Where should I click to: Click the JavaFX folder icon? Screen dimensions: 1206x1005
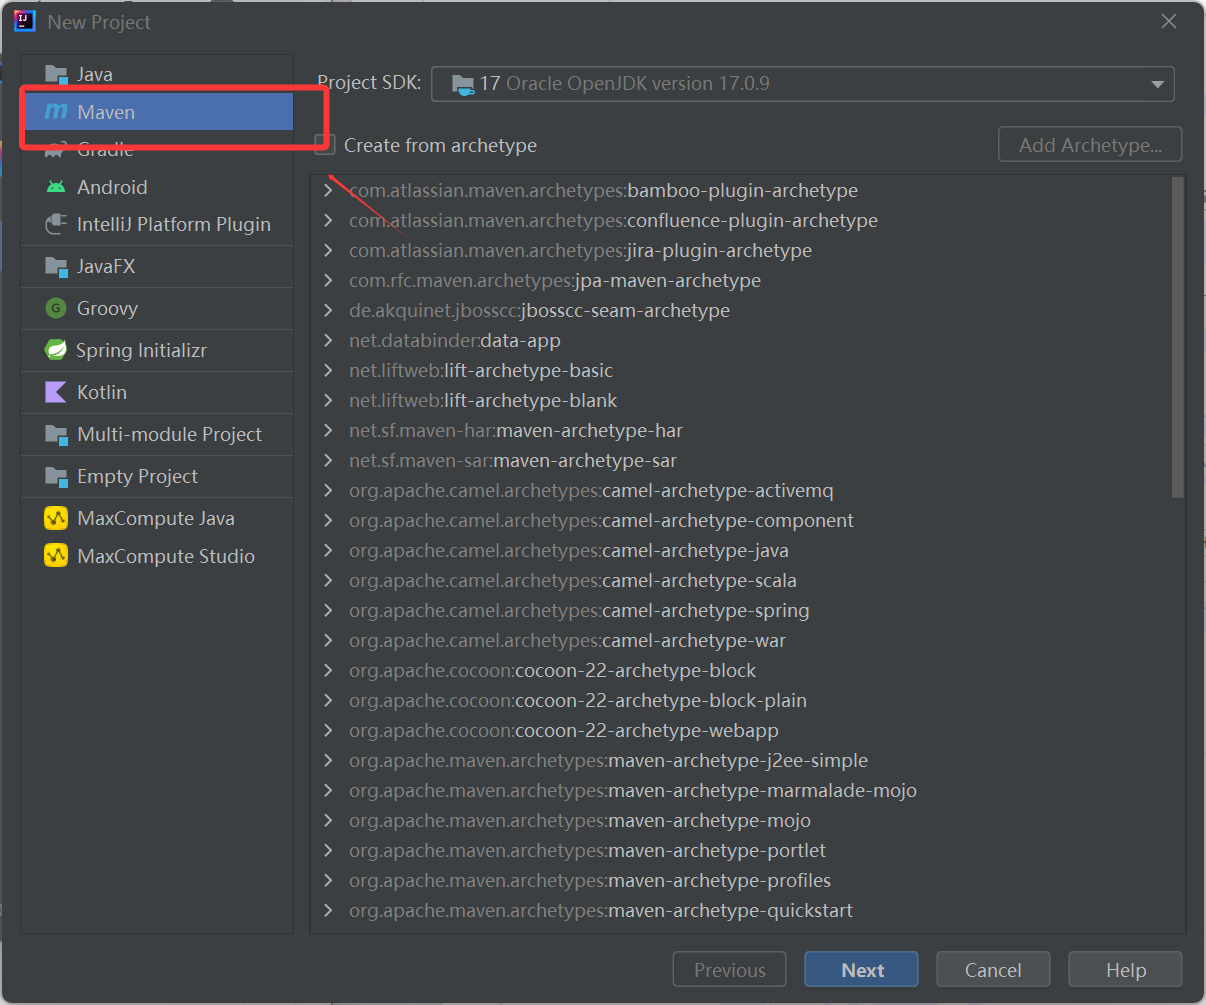56,267
